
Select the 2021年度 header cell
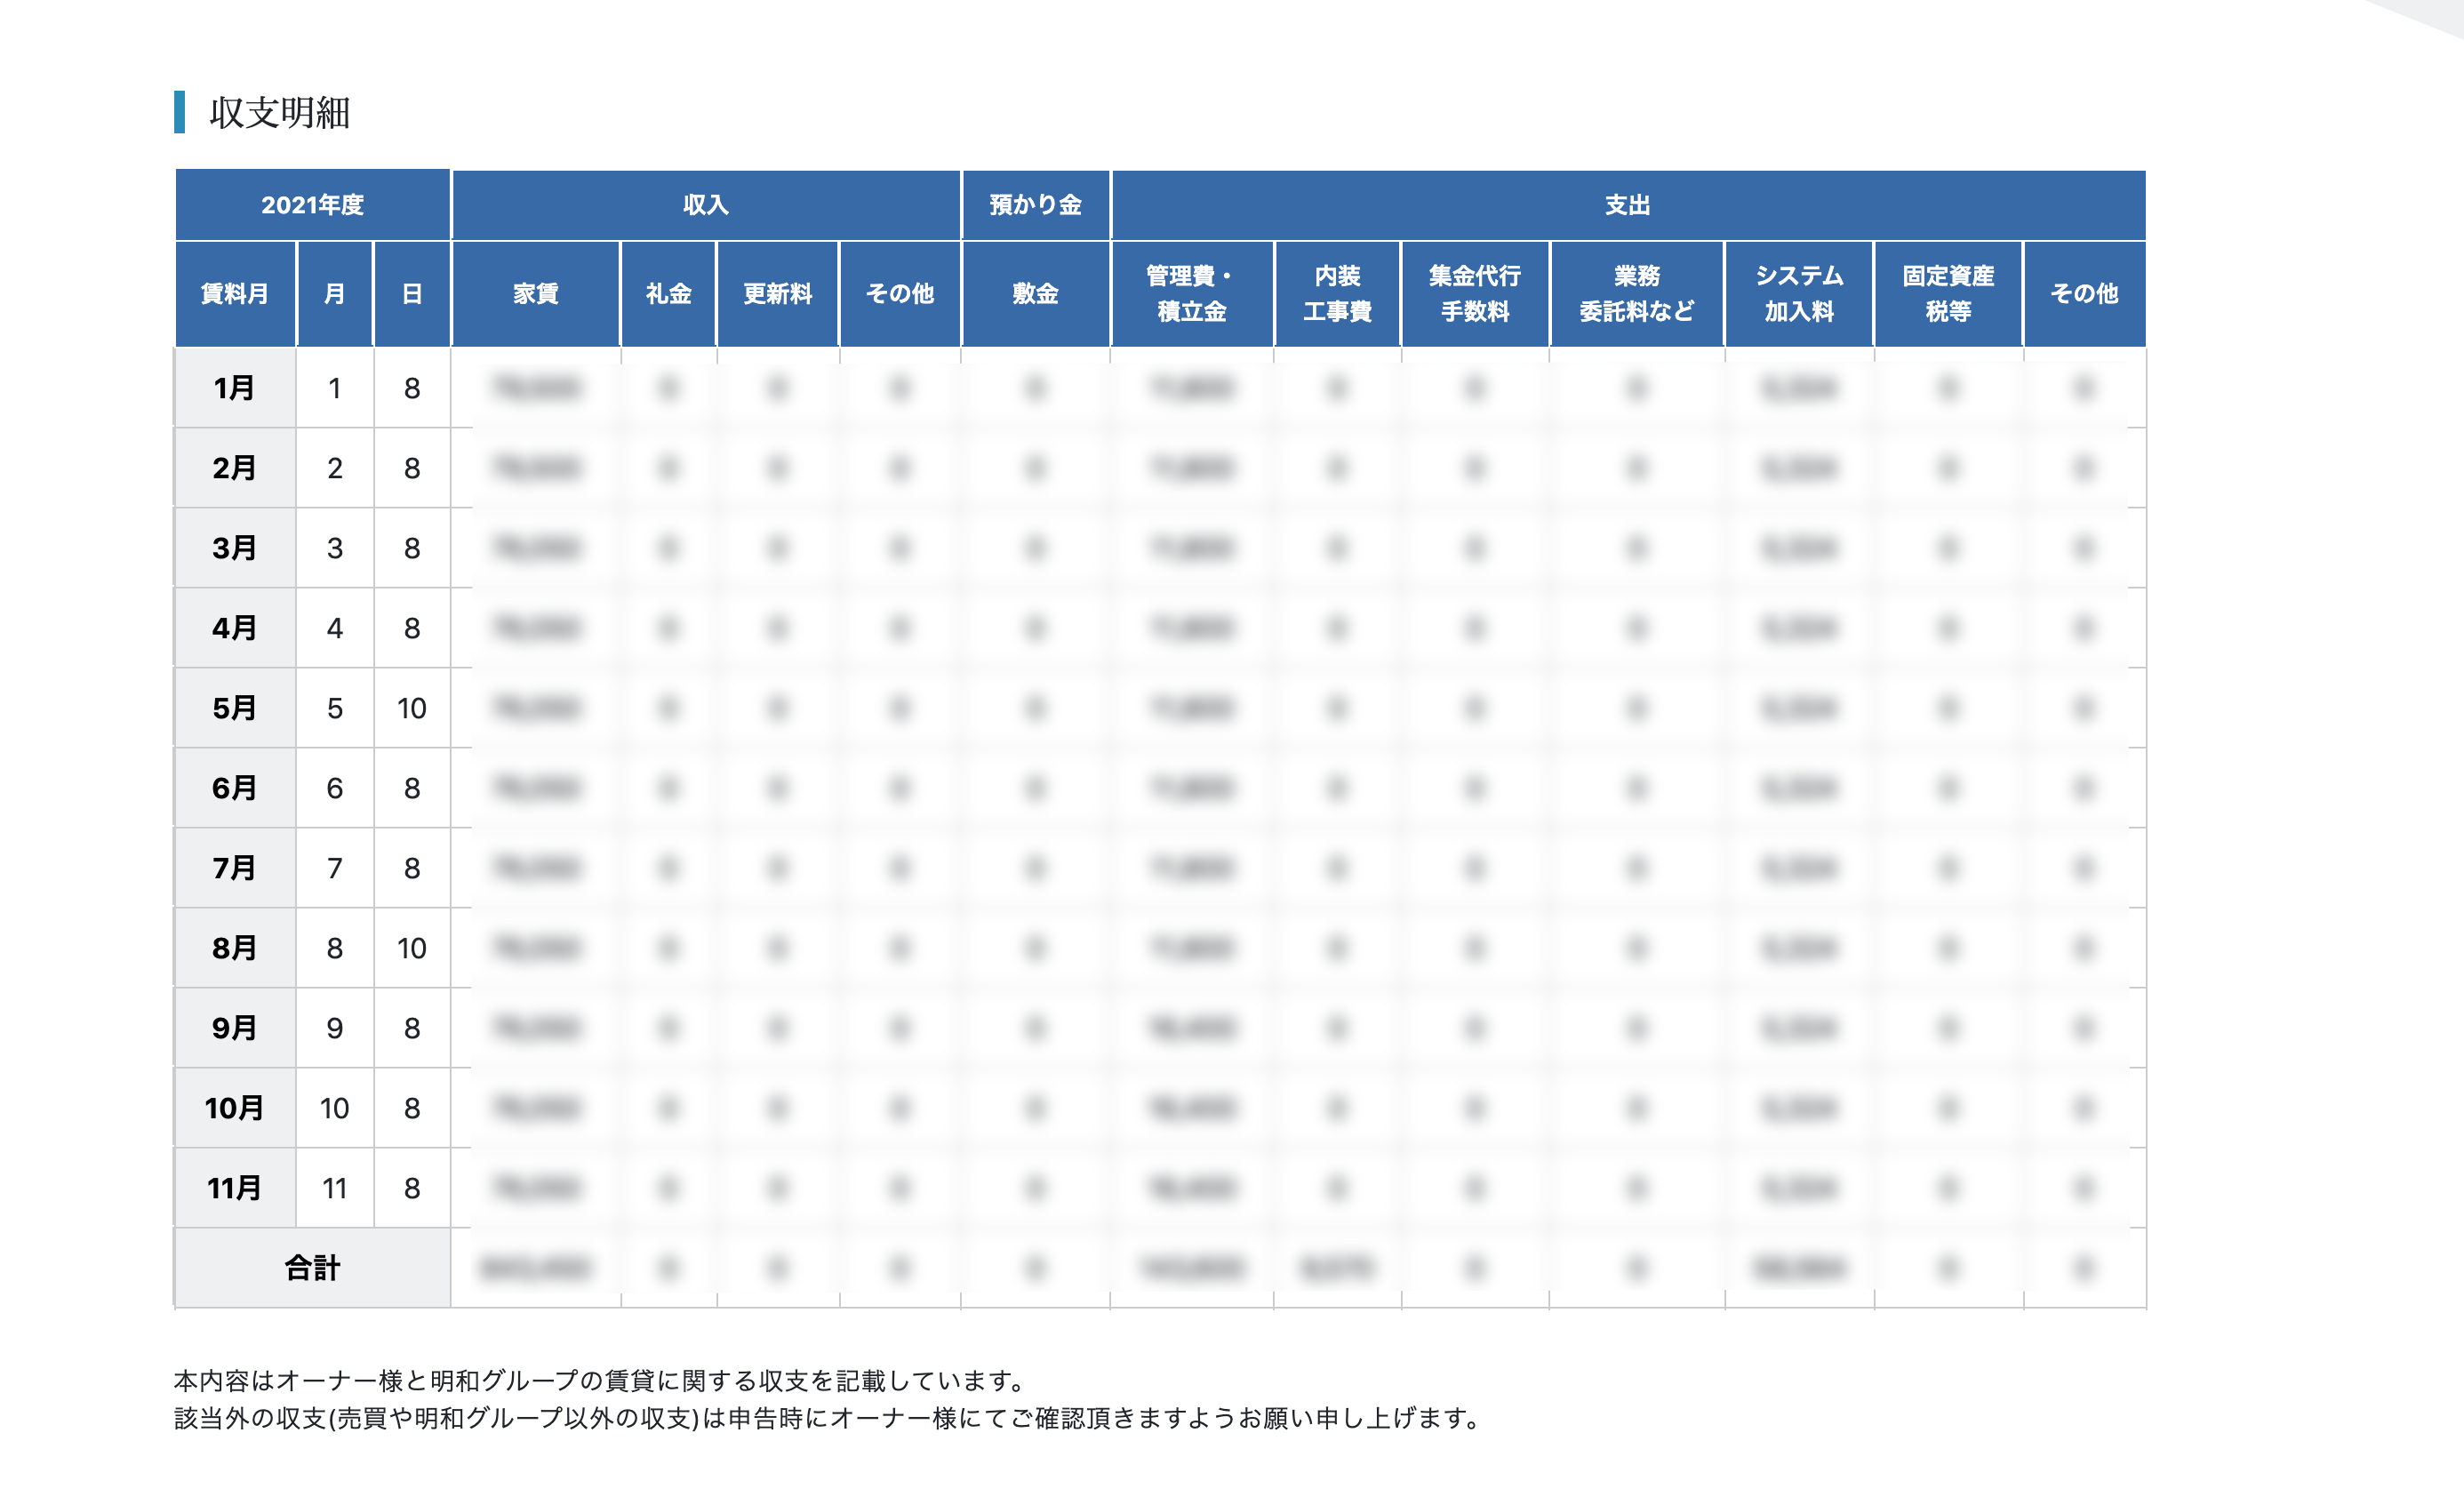pos(315,206)
